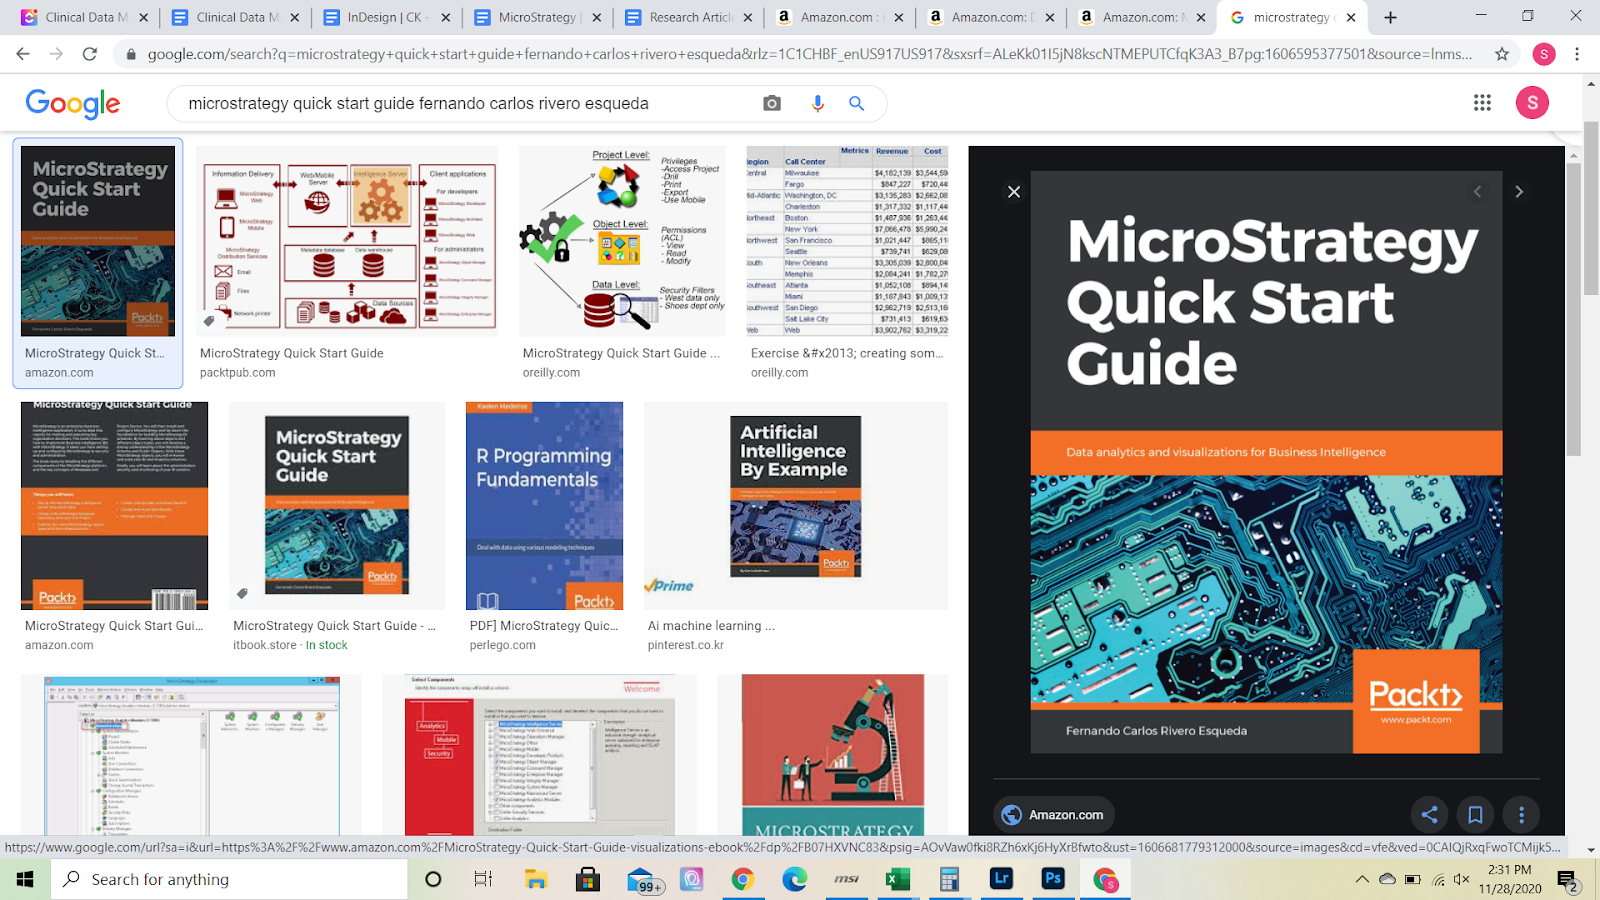1600x900 pixels.
Task: Open Task View on the taskbar
Action: tap(483, 879)
